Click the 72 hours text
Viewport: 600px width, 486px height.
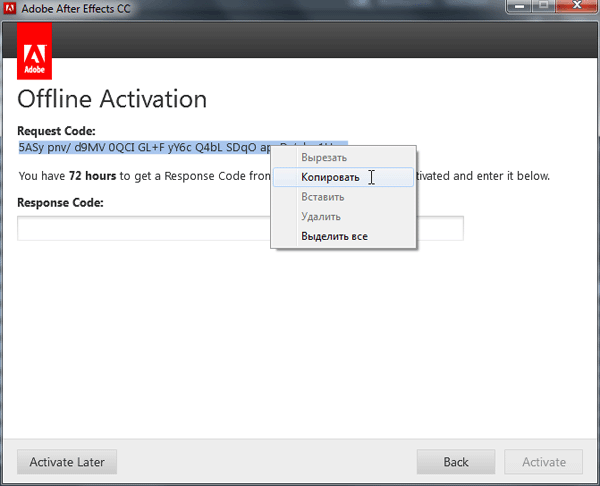93,176
